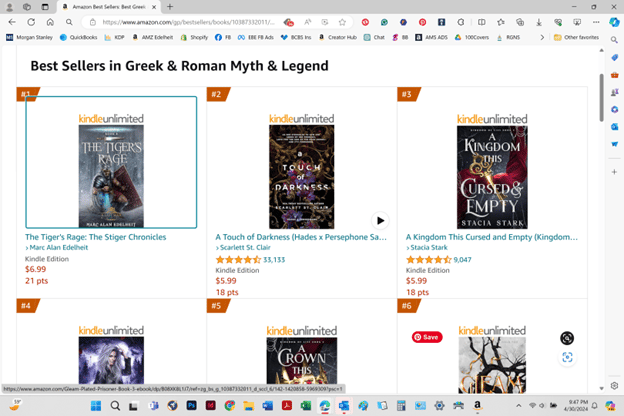Viewport: 624px width, 416px height.
Task: Open the Windows Start button
Action: pos(96,406)
